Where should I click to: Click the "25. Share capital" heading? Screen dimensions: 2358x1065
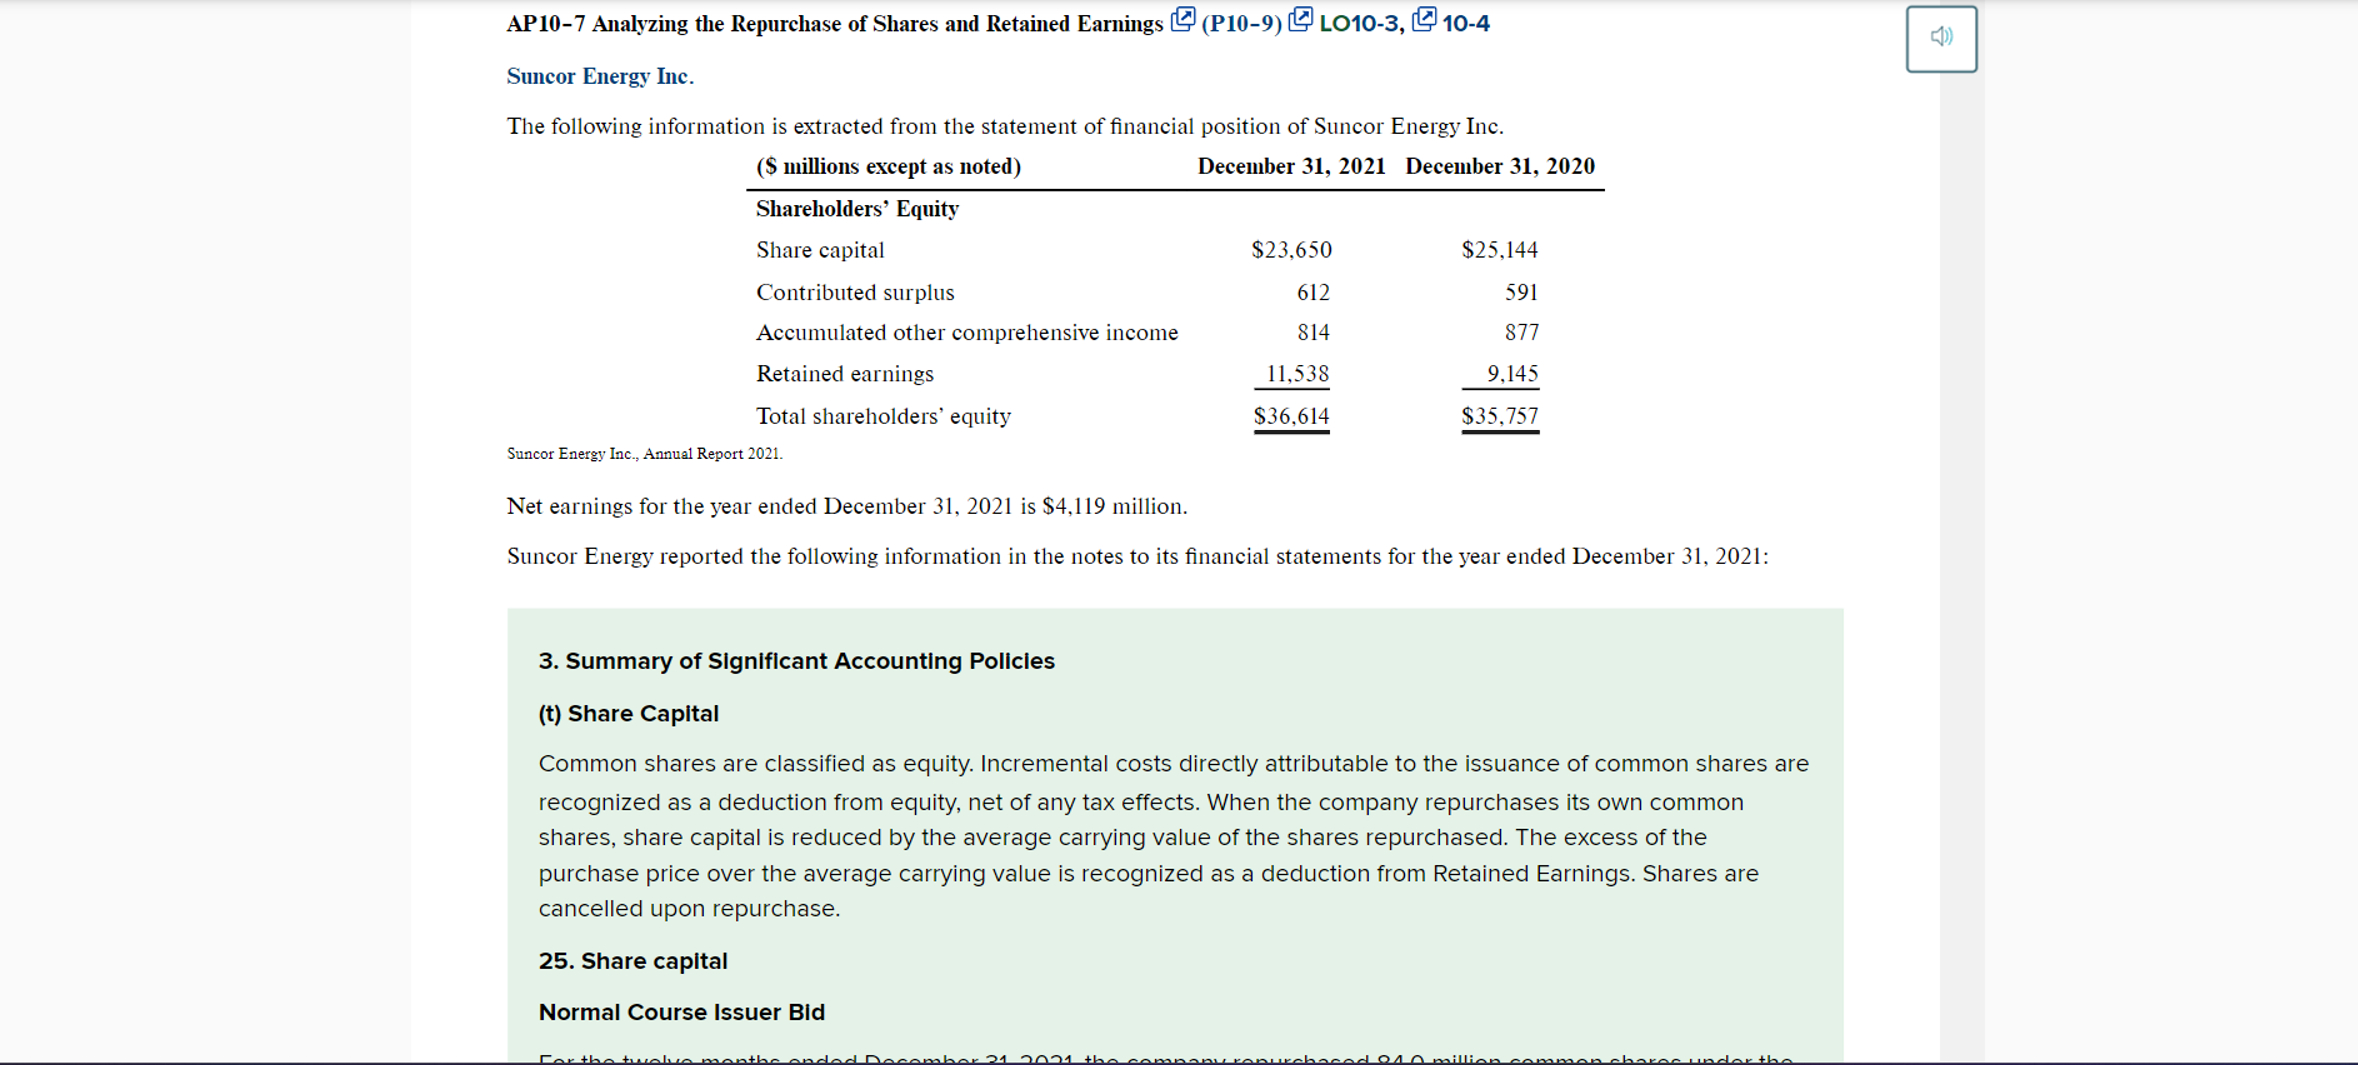pos(633,961)
